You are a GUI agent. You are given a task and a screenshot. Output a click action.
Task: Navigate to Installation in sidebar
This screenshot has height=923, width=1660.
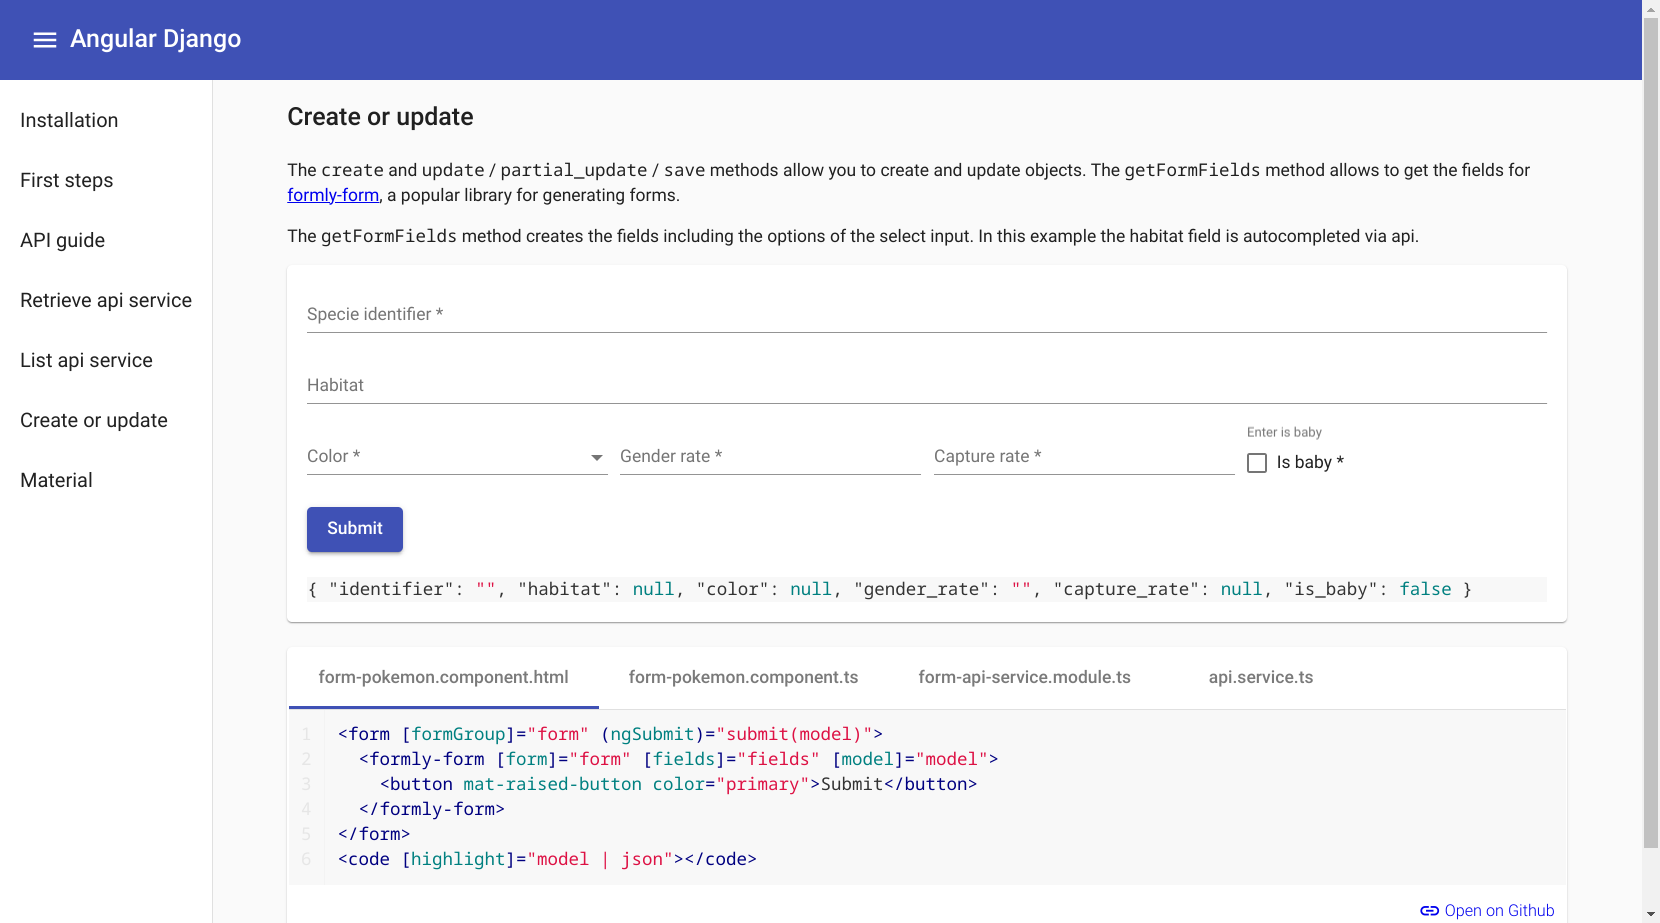click(68, 120)
